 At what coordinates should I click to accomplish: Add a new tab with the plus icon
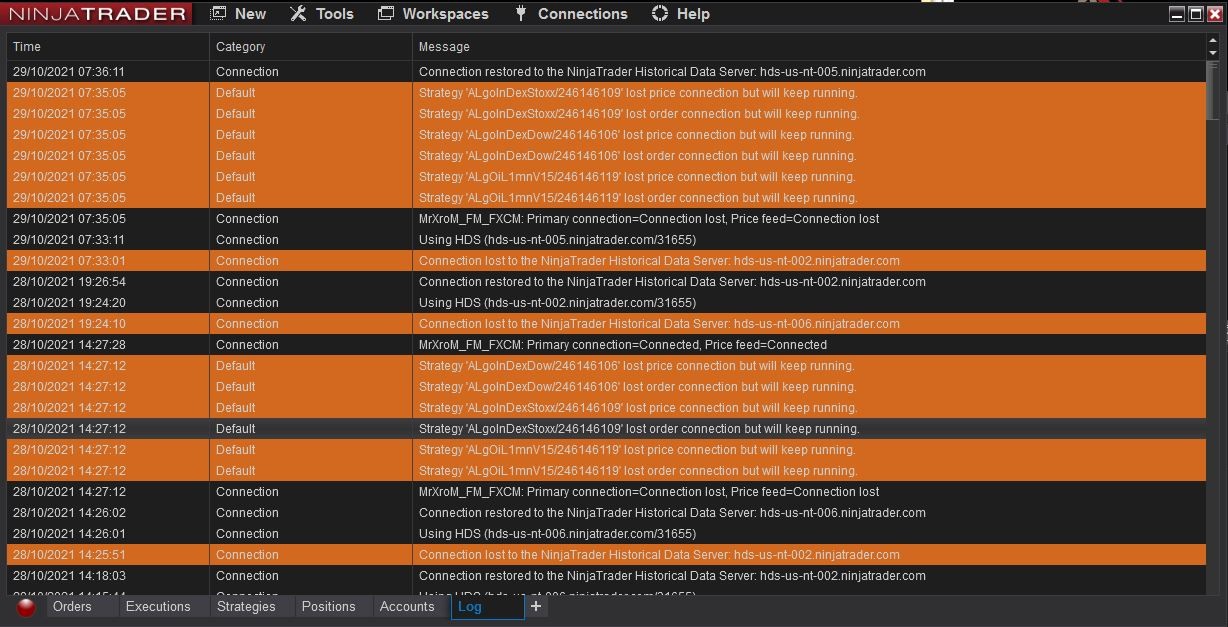pos(537,606)
